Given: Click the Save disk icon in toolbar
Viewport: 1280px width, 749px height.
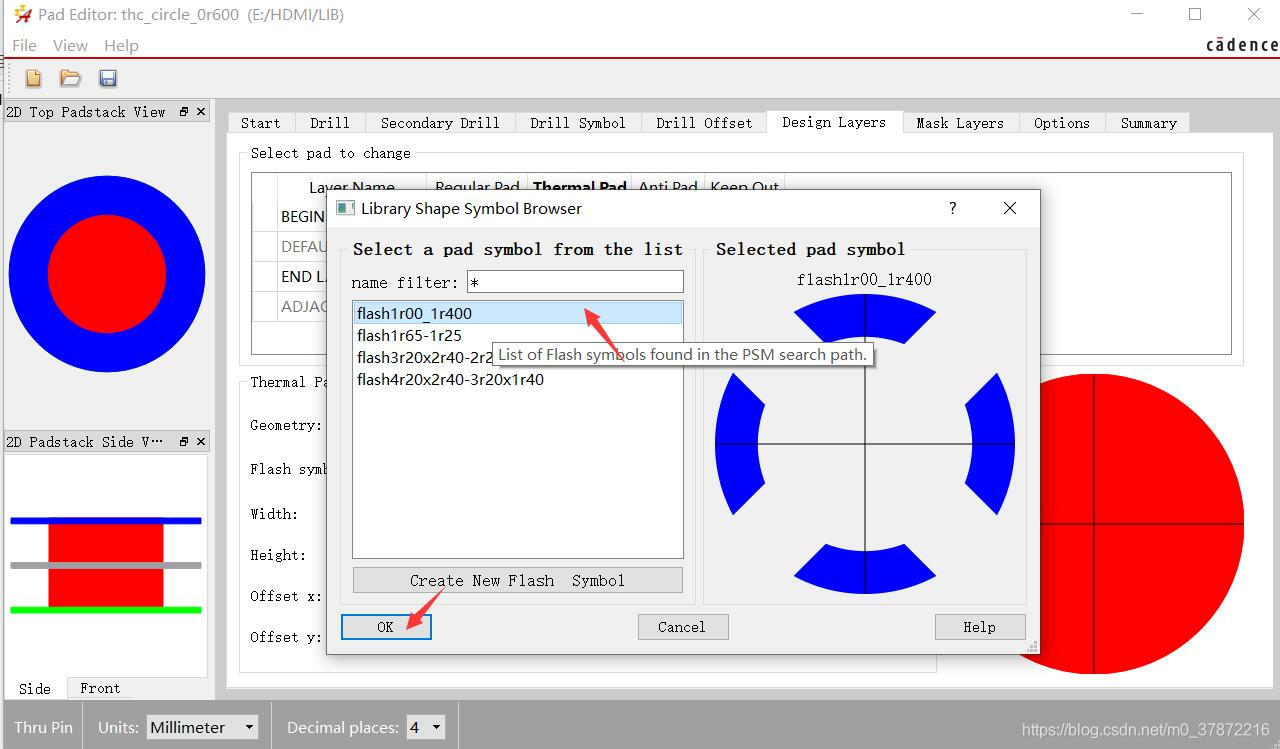Looking at the screenshot, I should coord(108,78).
